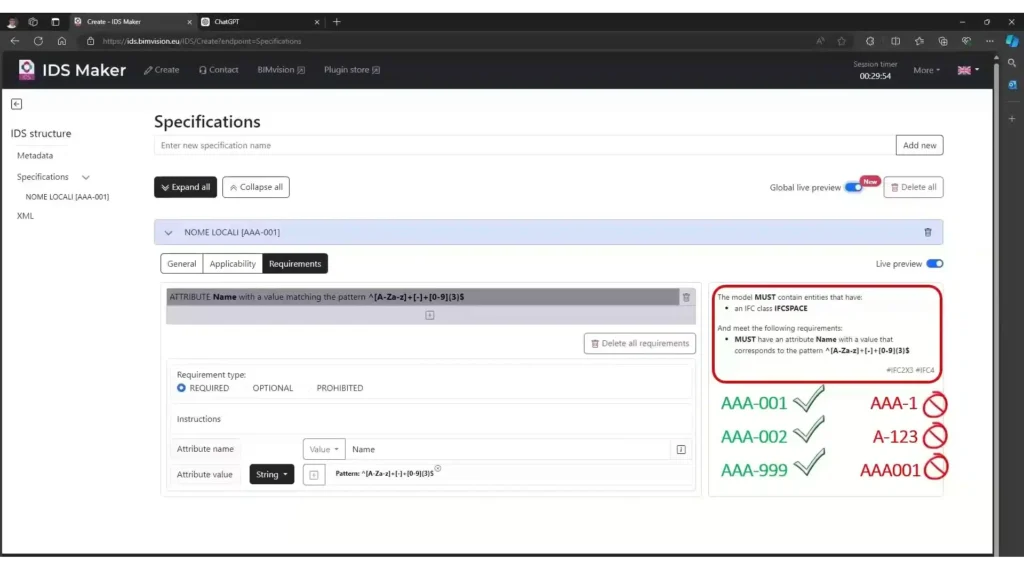Image resolution: width=1024 pixels, height=576 pixels.
Task: Open the String type dropdown
Action: click(x=271, y=475)
